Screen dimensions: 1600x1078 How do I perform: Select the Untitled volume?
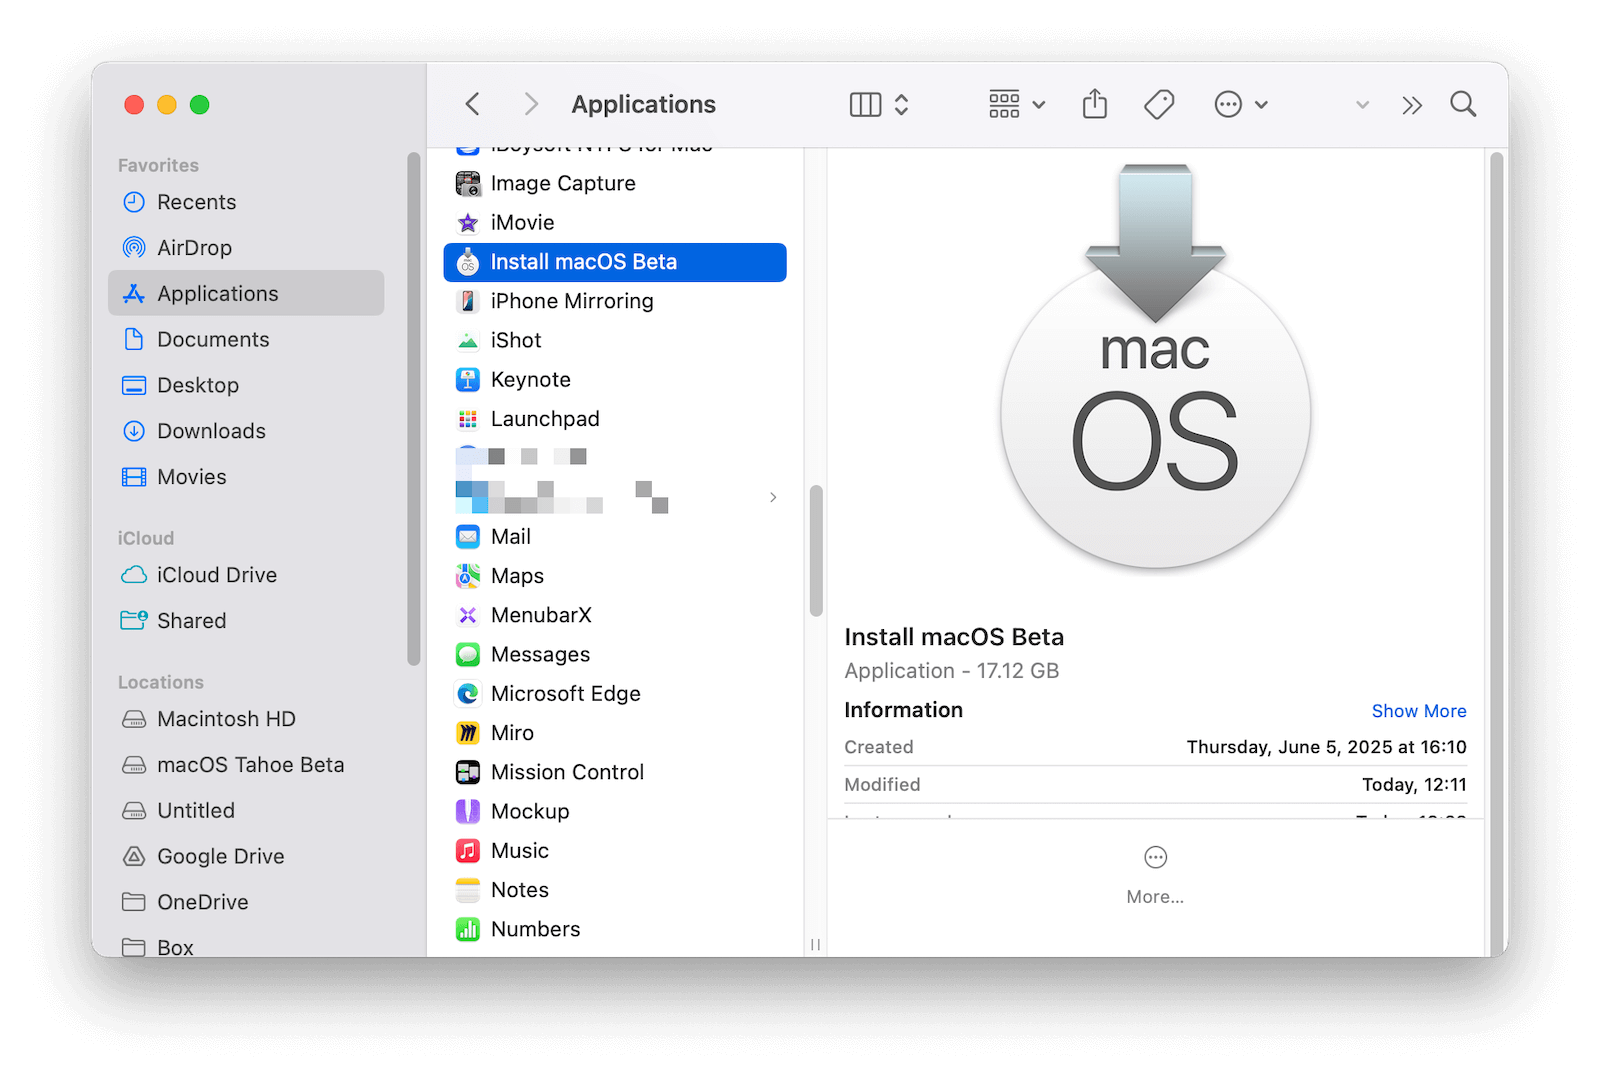(x=246, y=811)
